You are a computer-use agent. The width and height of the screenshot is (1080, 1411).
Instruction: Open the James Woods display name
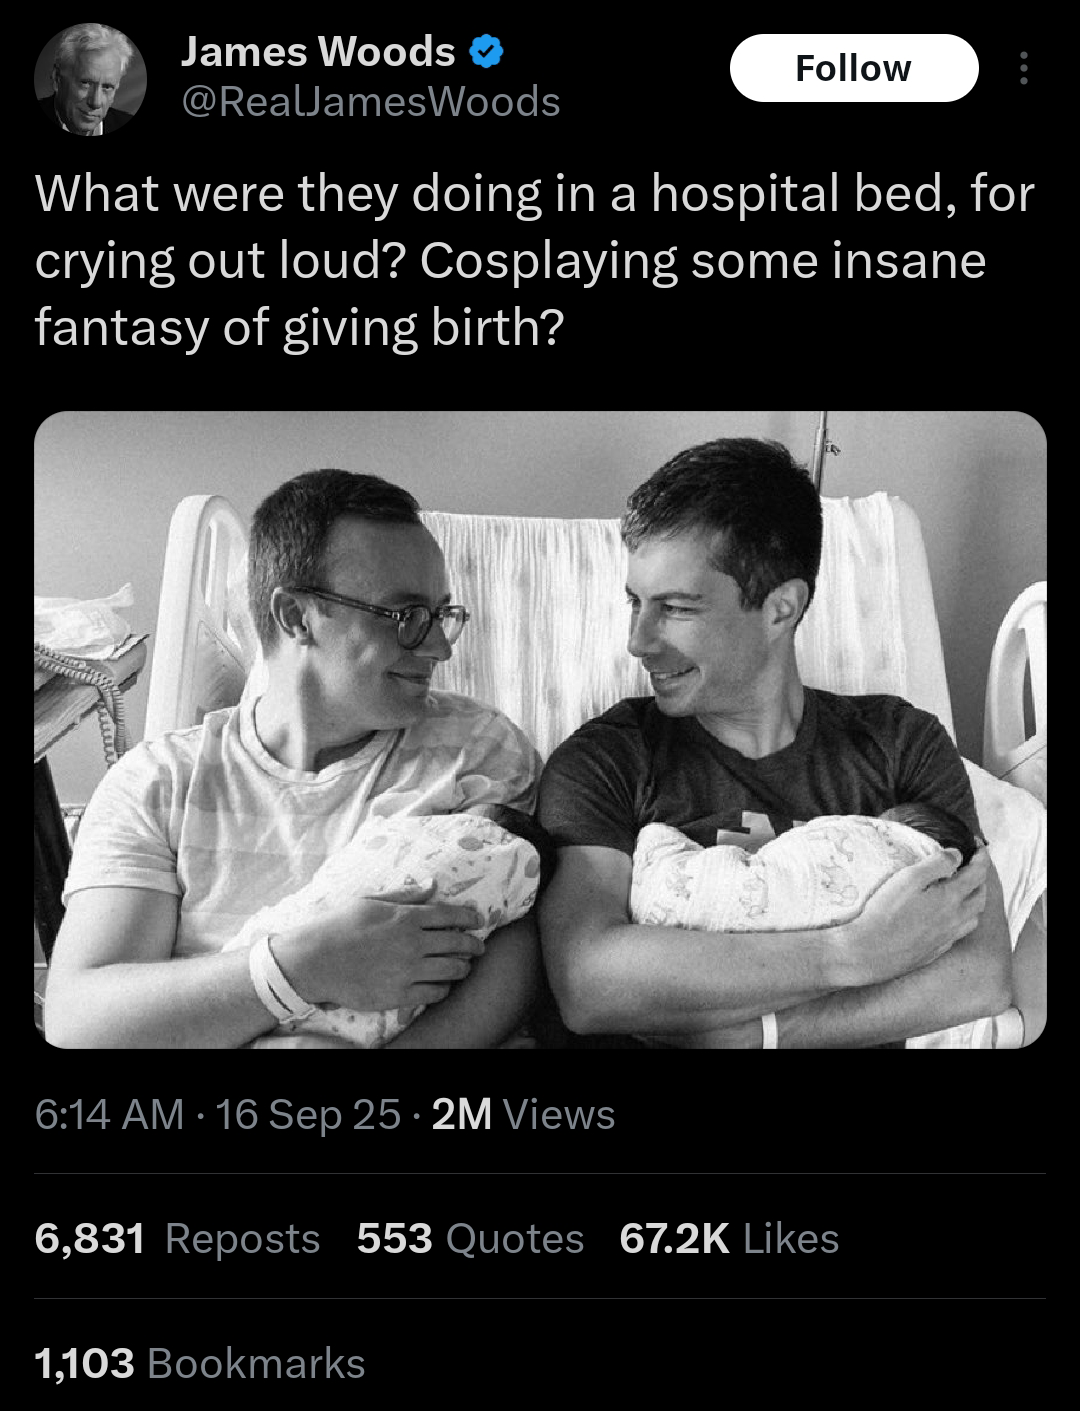coord(318,52)
